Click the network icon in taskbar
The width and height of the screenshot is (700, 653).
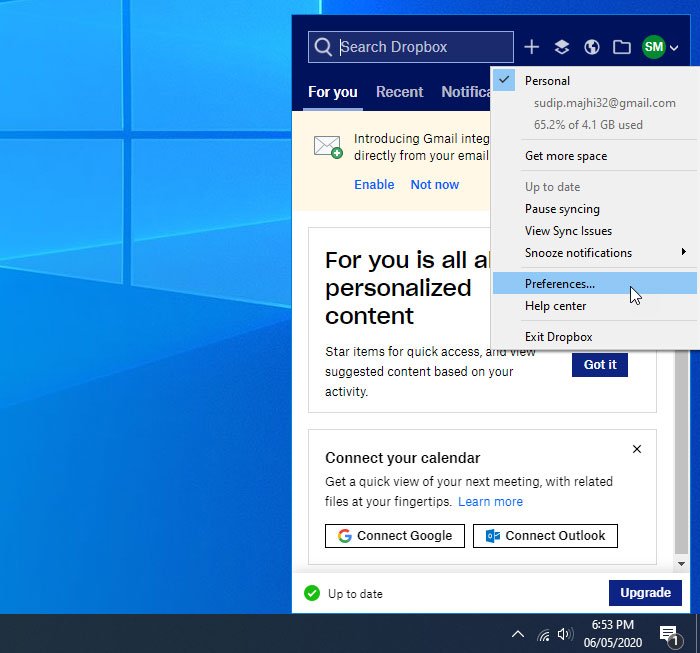(543, 634)
